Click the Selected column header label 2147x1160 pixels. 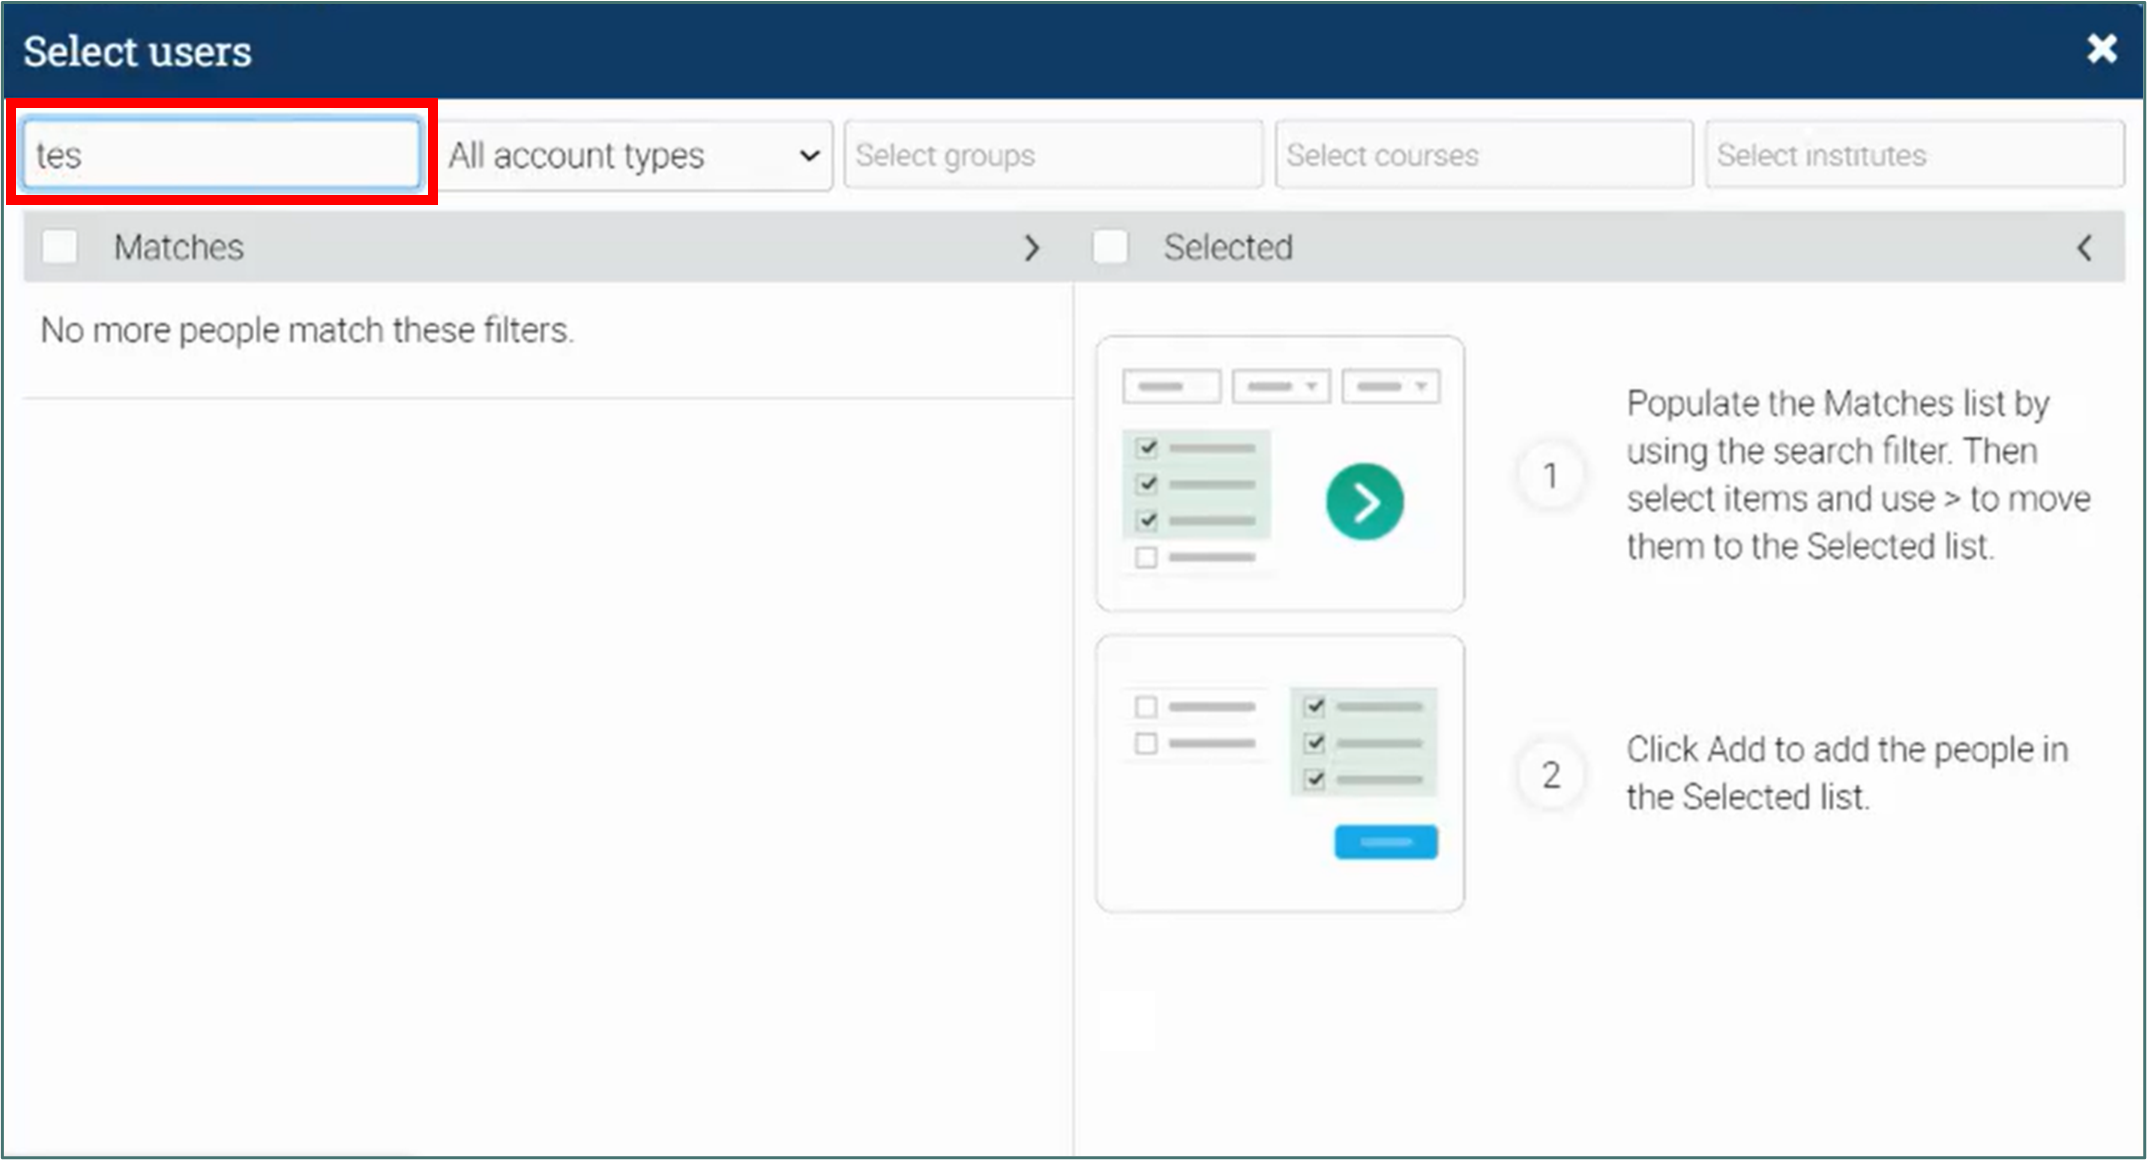click(x=1227, y=247)
